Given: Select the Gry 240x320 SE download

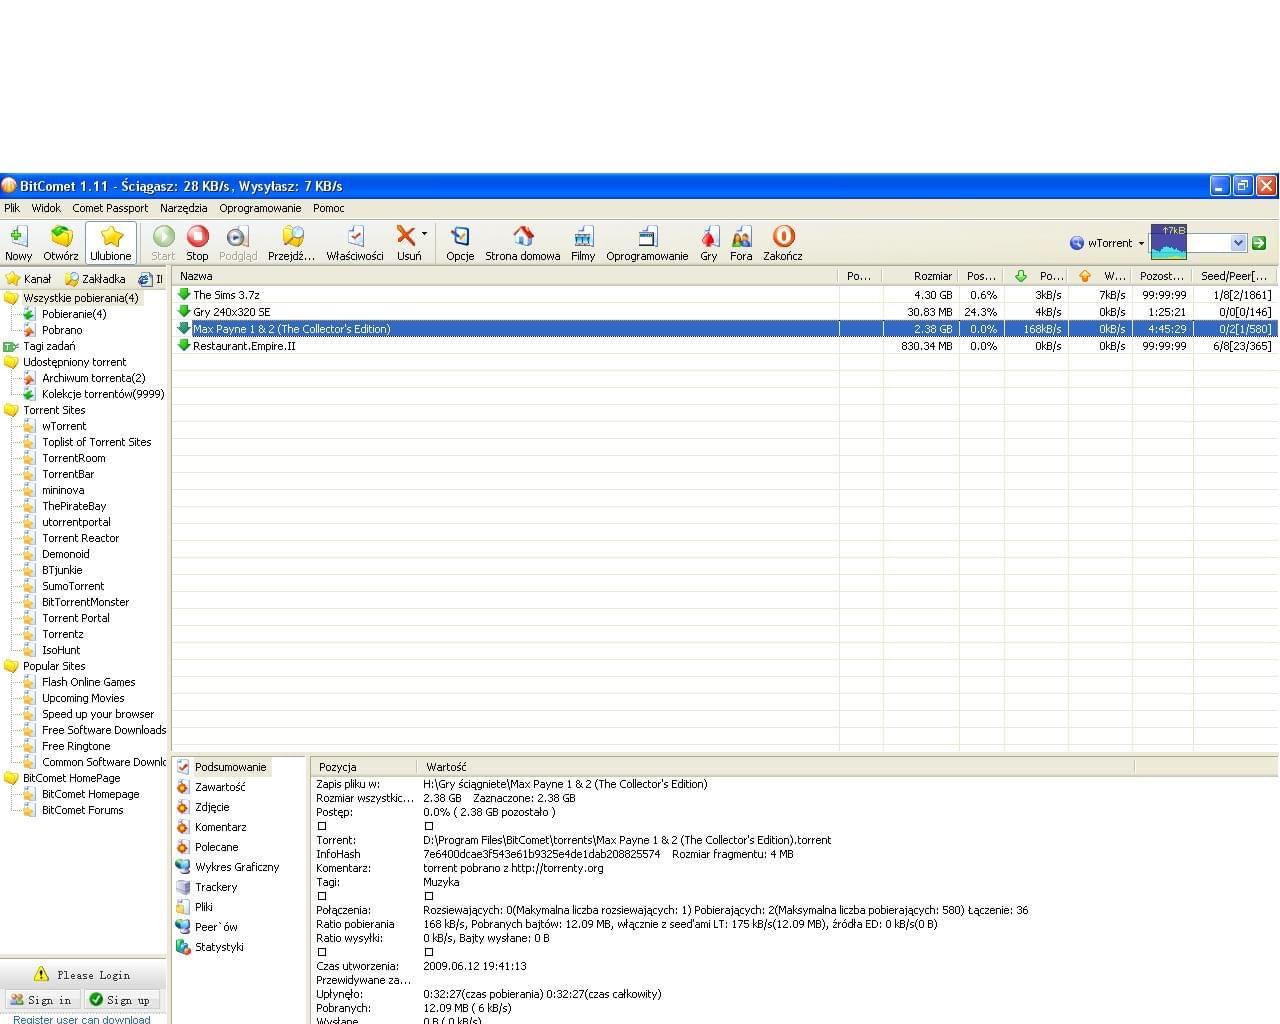Looking at the screenshot, I should pyautogui.click(x=725, y=312).
